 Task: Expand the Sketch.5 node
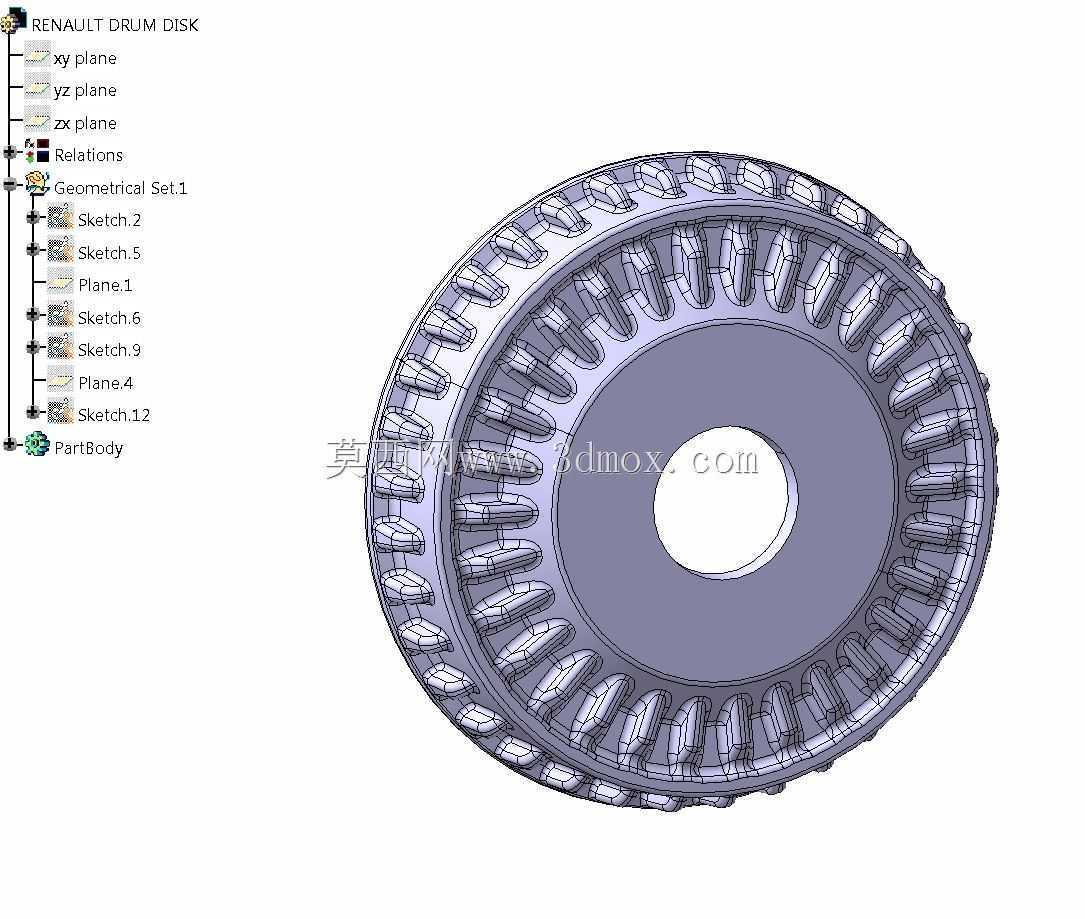pyautogui.click(x=33, y=250)
